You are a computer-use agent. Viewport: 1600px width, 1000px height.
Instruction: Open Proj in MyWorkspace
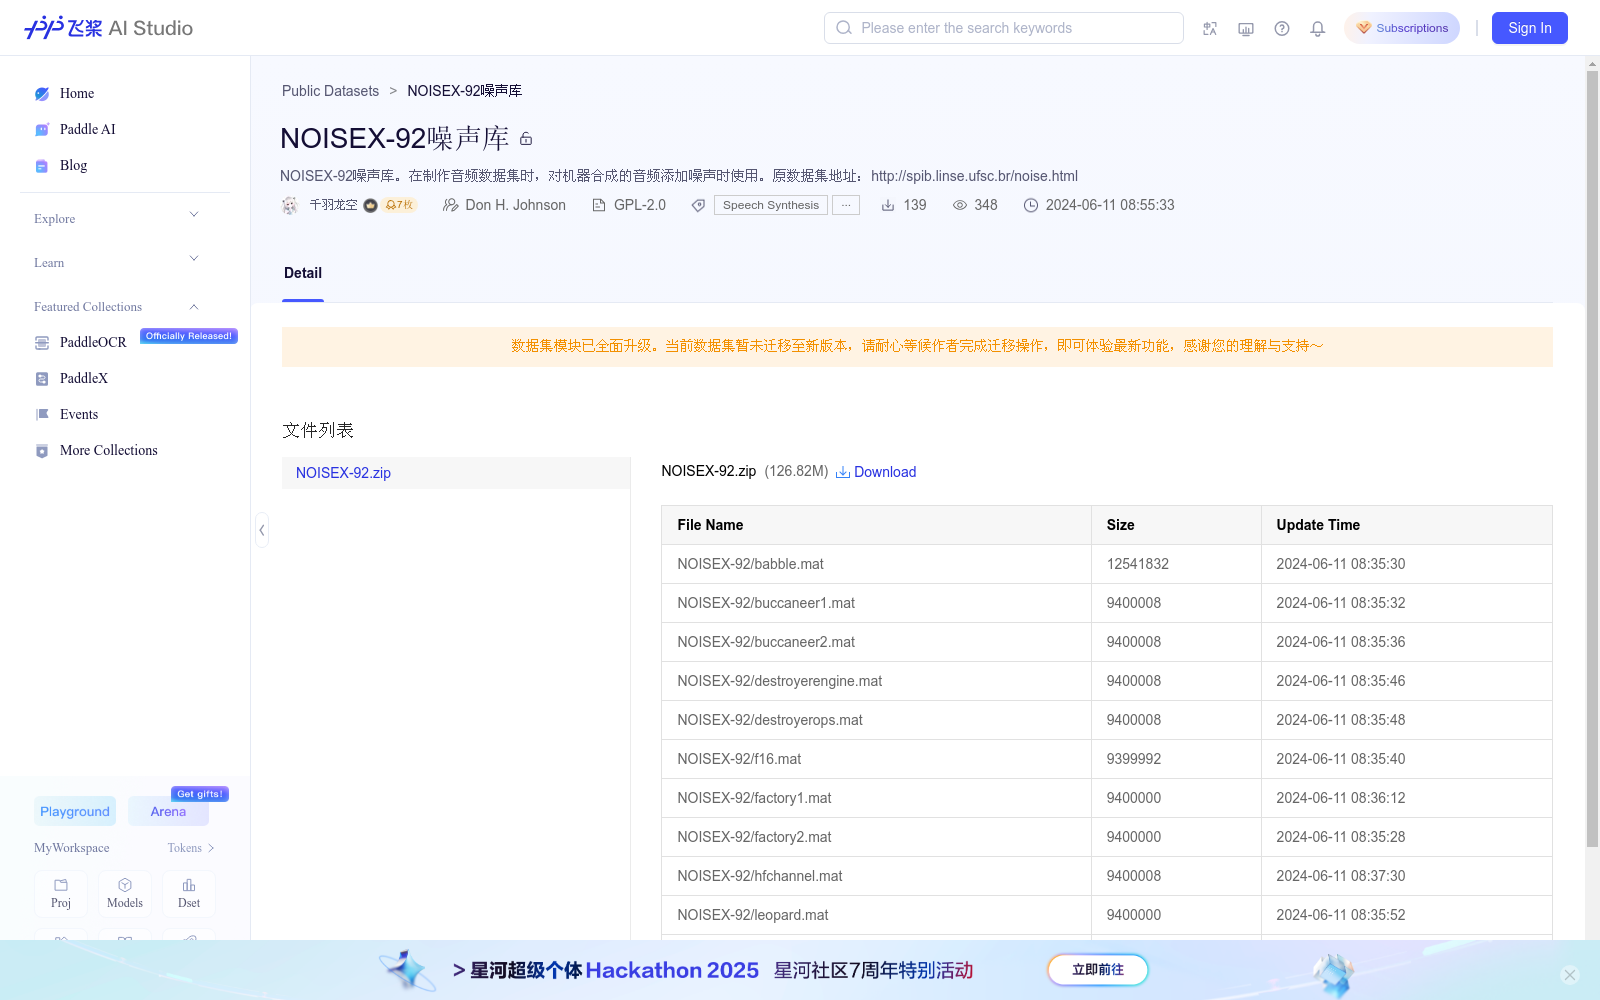61,894
